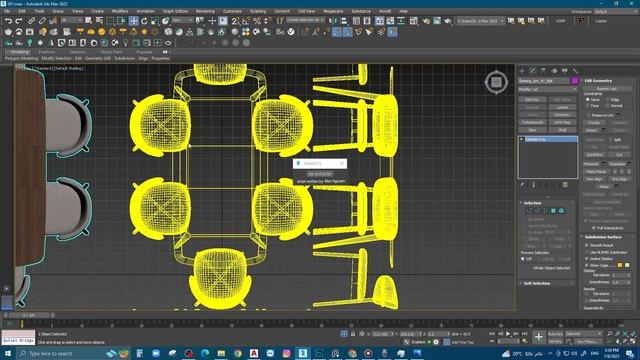Select the Polygon sub-object level icon

coord(553,211)
